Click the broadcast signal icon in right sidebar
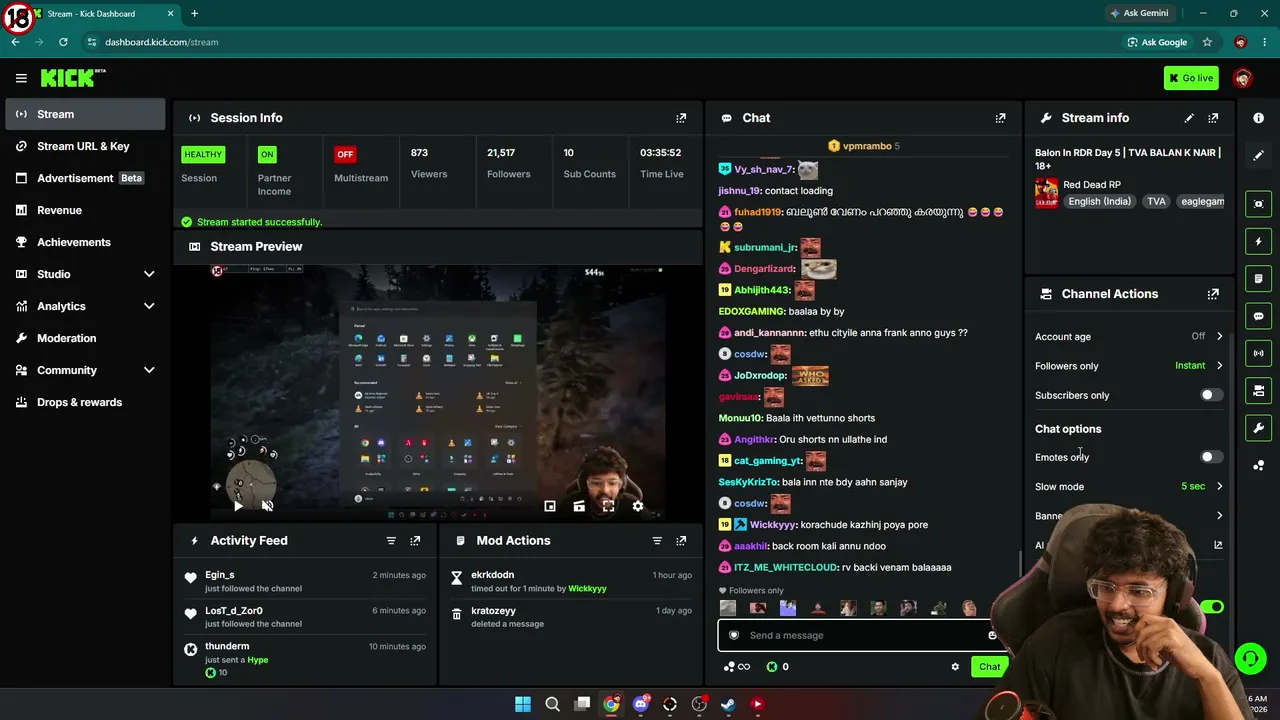Viewport: 1280px width, 720px height. click(x=1258, y=353)
